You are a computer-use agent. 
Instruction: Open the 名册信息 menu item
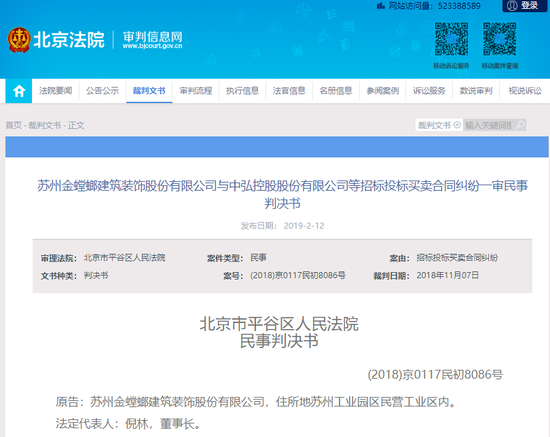coord(336,91)
